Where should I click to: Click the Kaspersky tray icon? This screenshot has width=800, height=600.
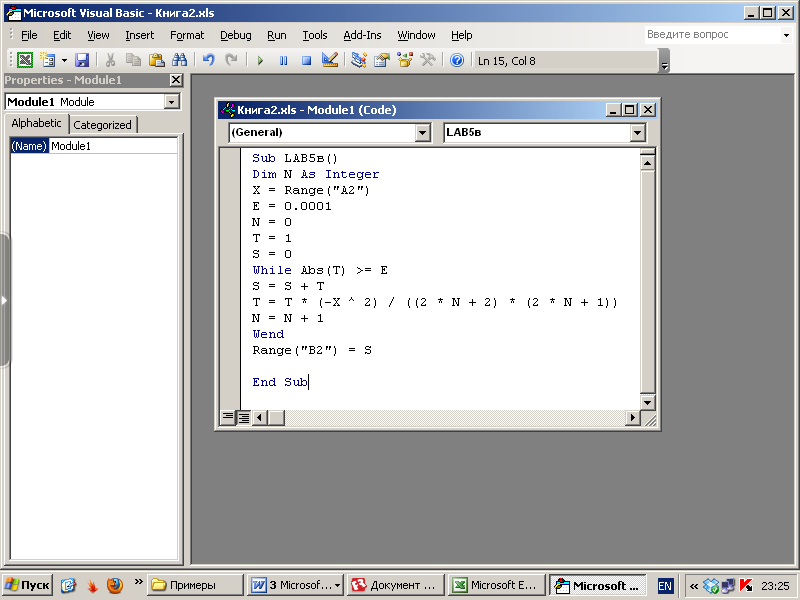click(745, 585)
